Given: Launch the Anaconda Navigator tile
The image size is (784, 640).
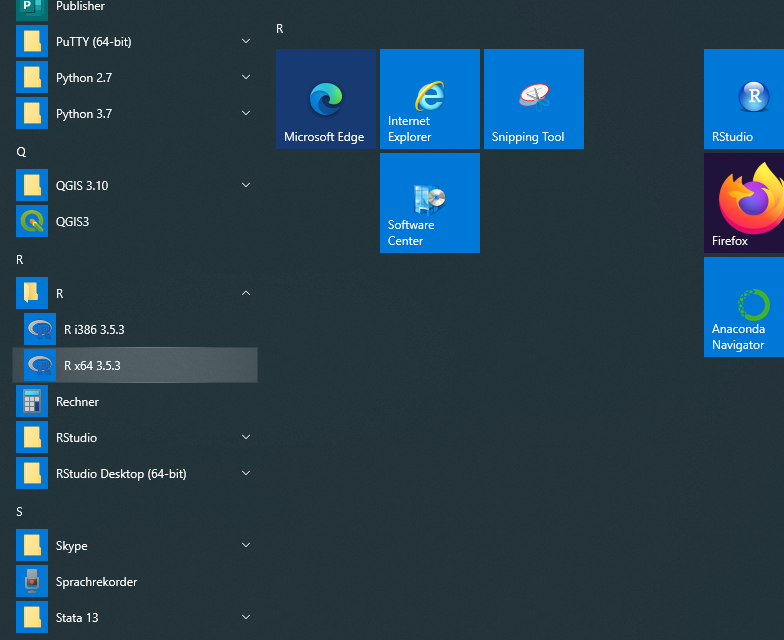Looking at the screenshot, I should click(744, 307).
